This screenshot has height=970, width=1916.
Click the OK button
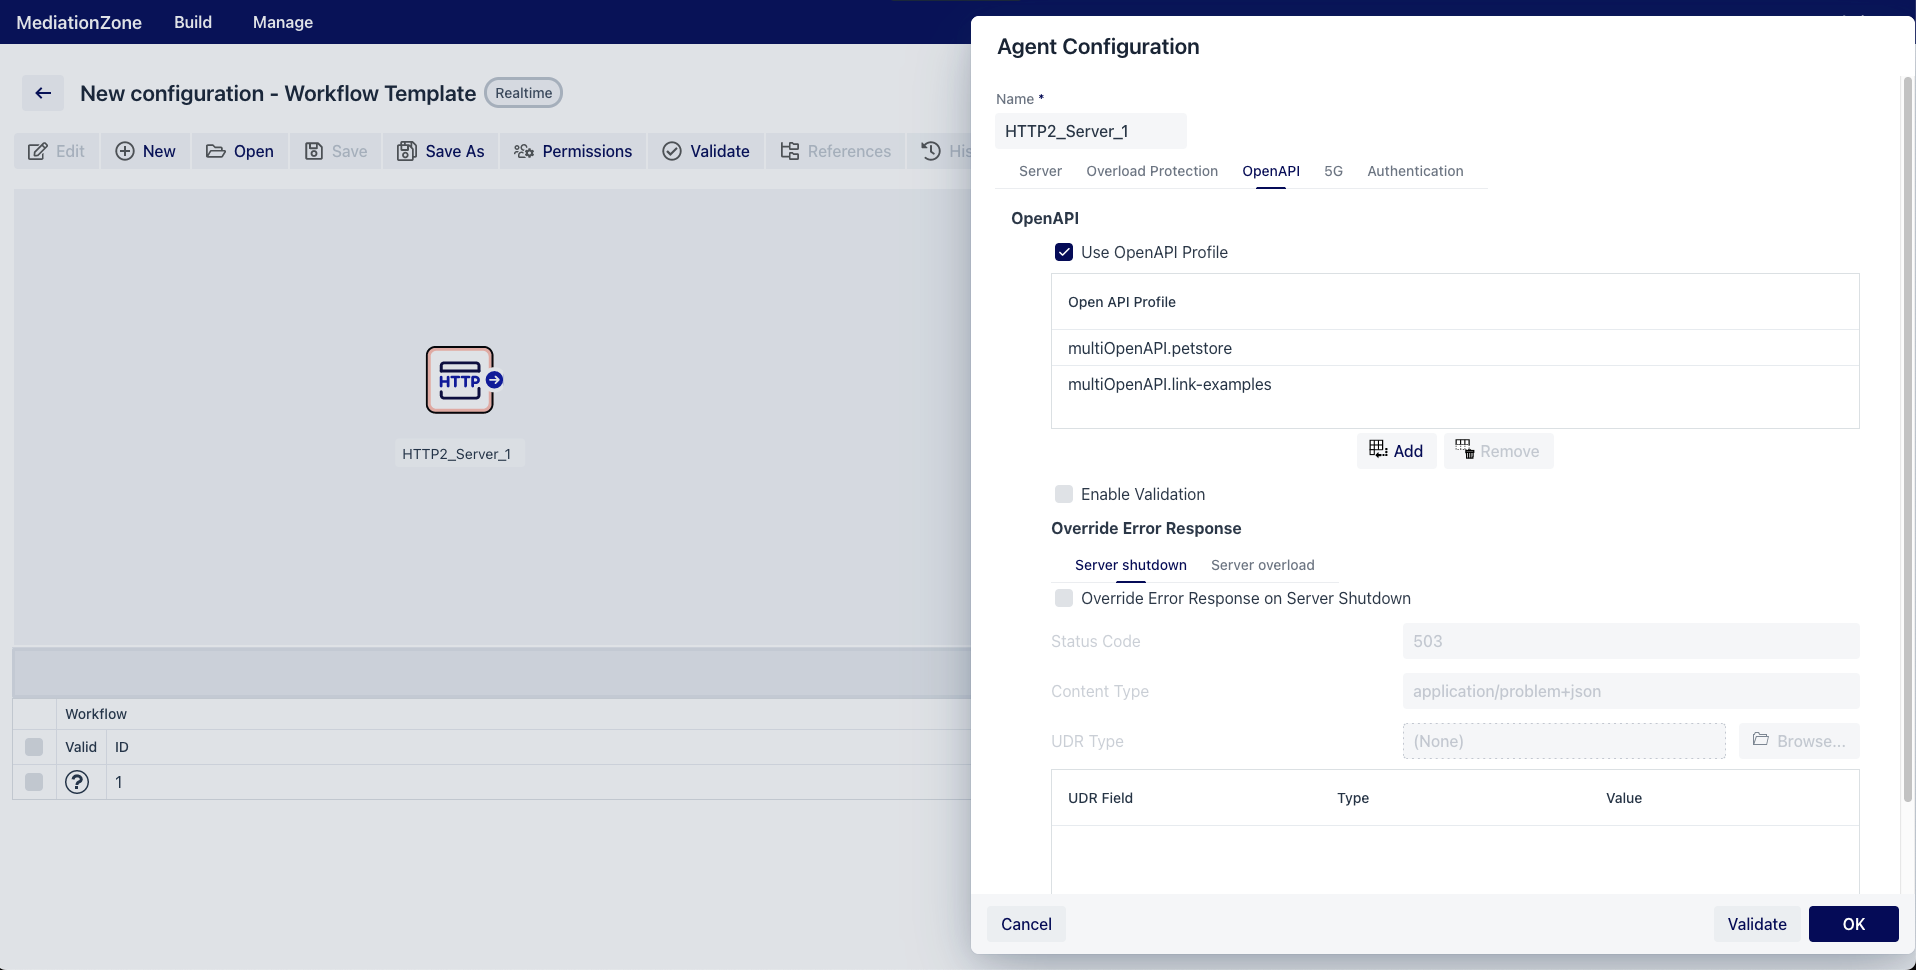[x=1853, y=924]
